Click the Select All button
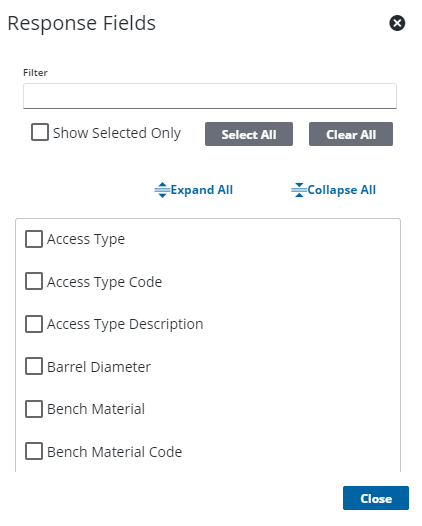The image size is (422, 526). (249, 134)
